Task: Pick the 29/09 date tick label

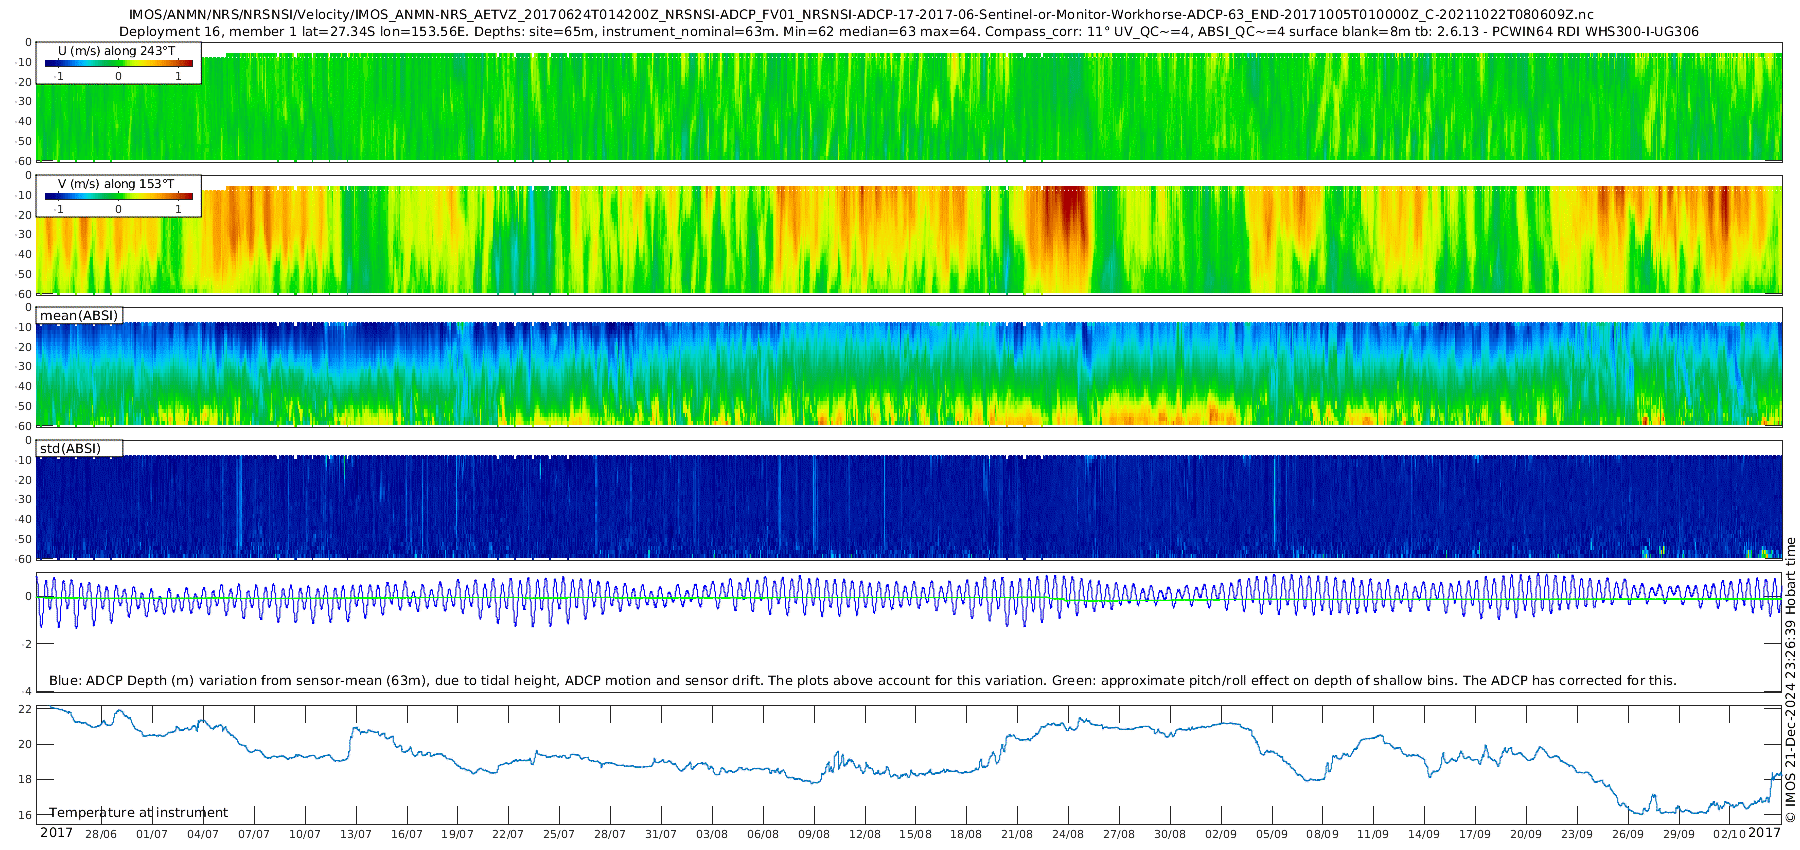Action: (1678, 834)
